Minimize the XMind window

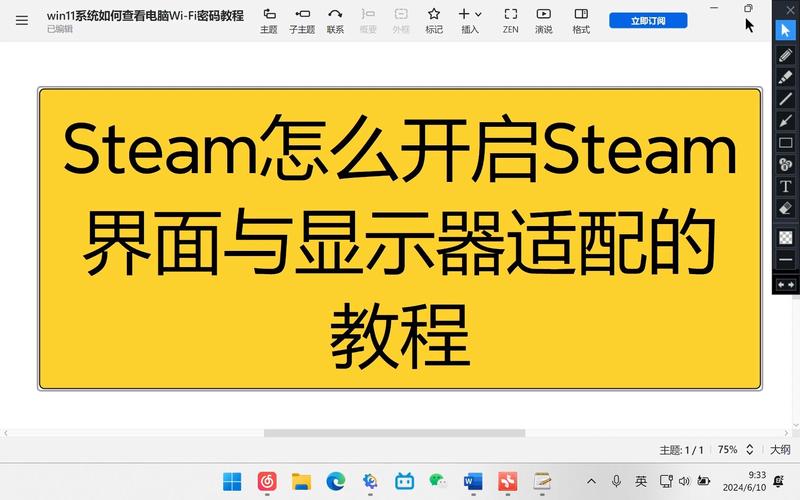714,8
